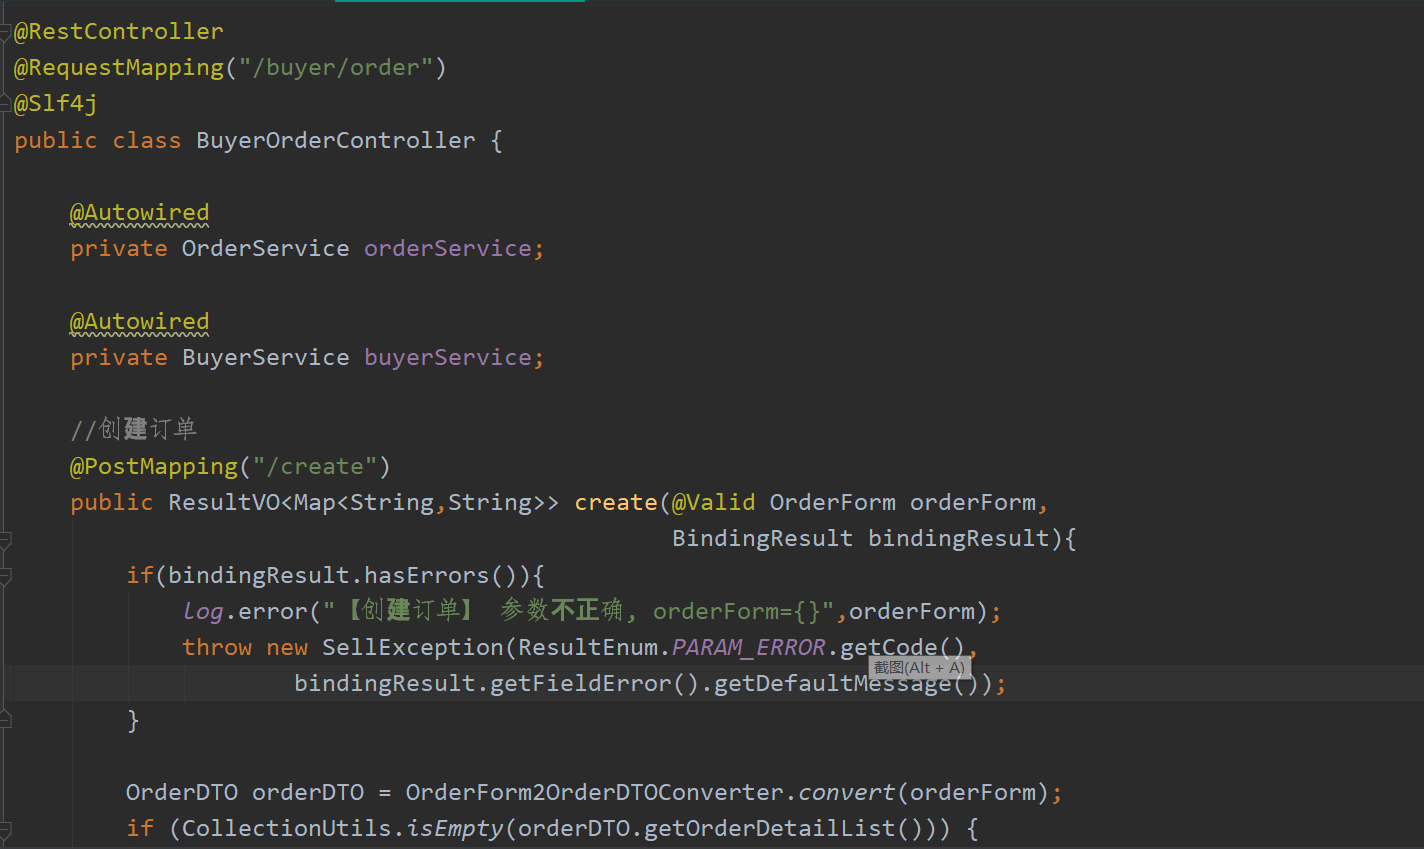The height and width of the screenshot is (849, 1424).
Task: Click the isEmpty static method call
Action: point(455,829)
